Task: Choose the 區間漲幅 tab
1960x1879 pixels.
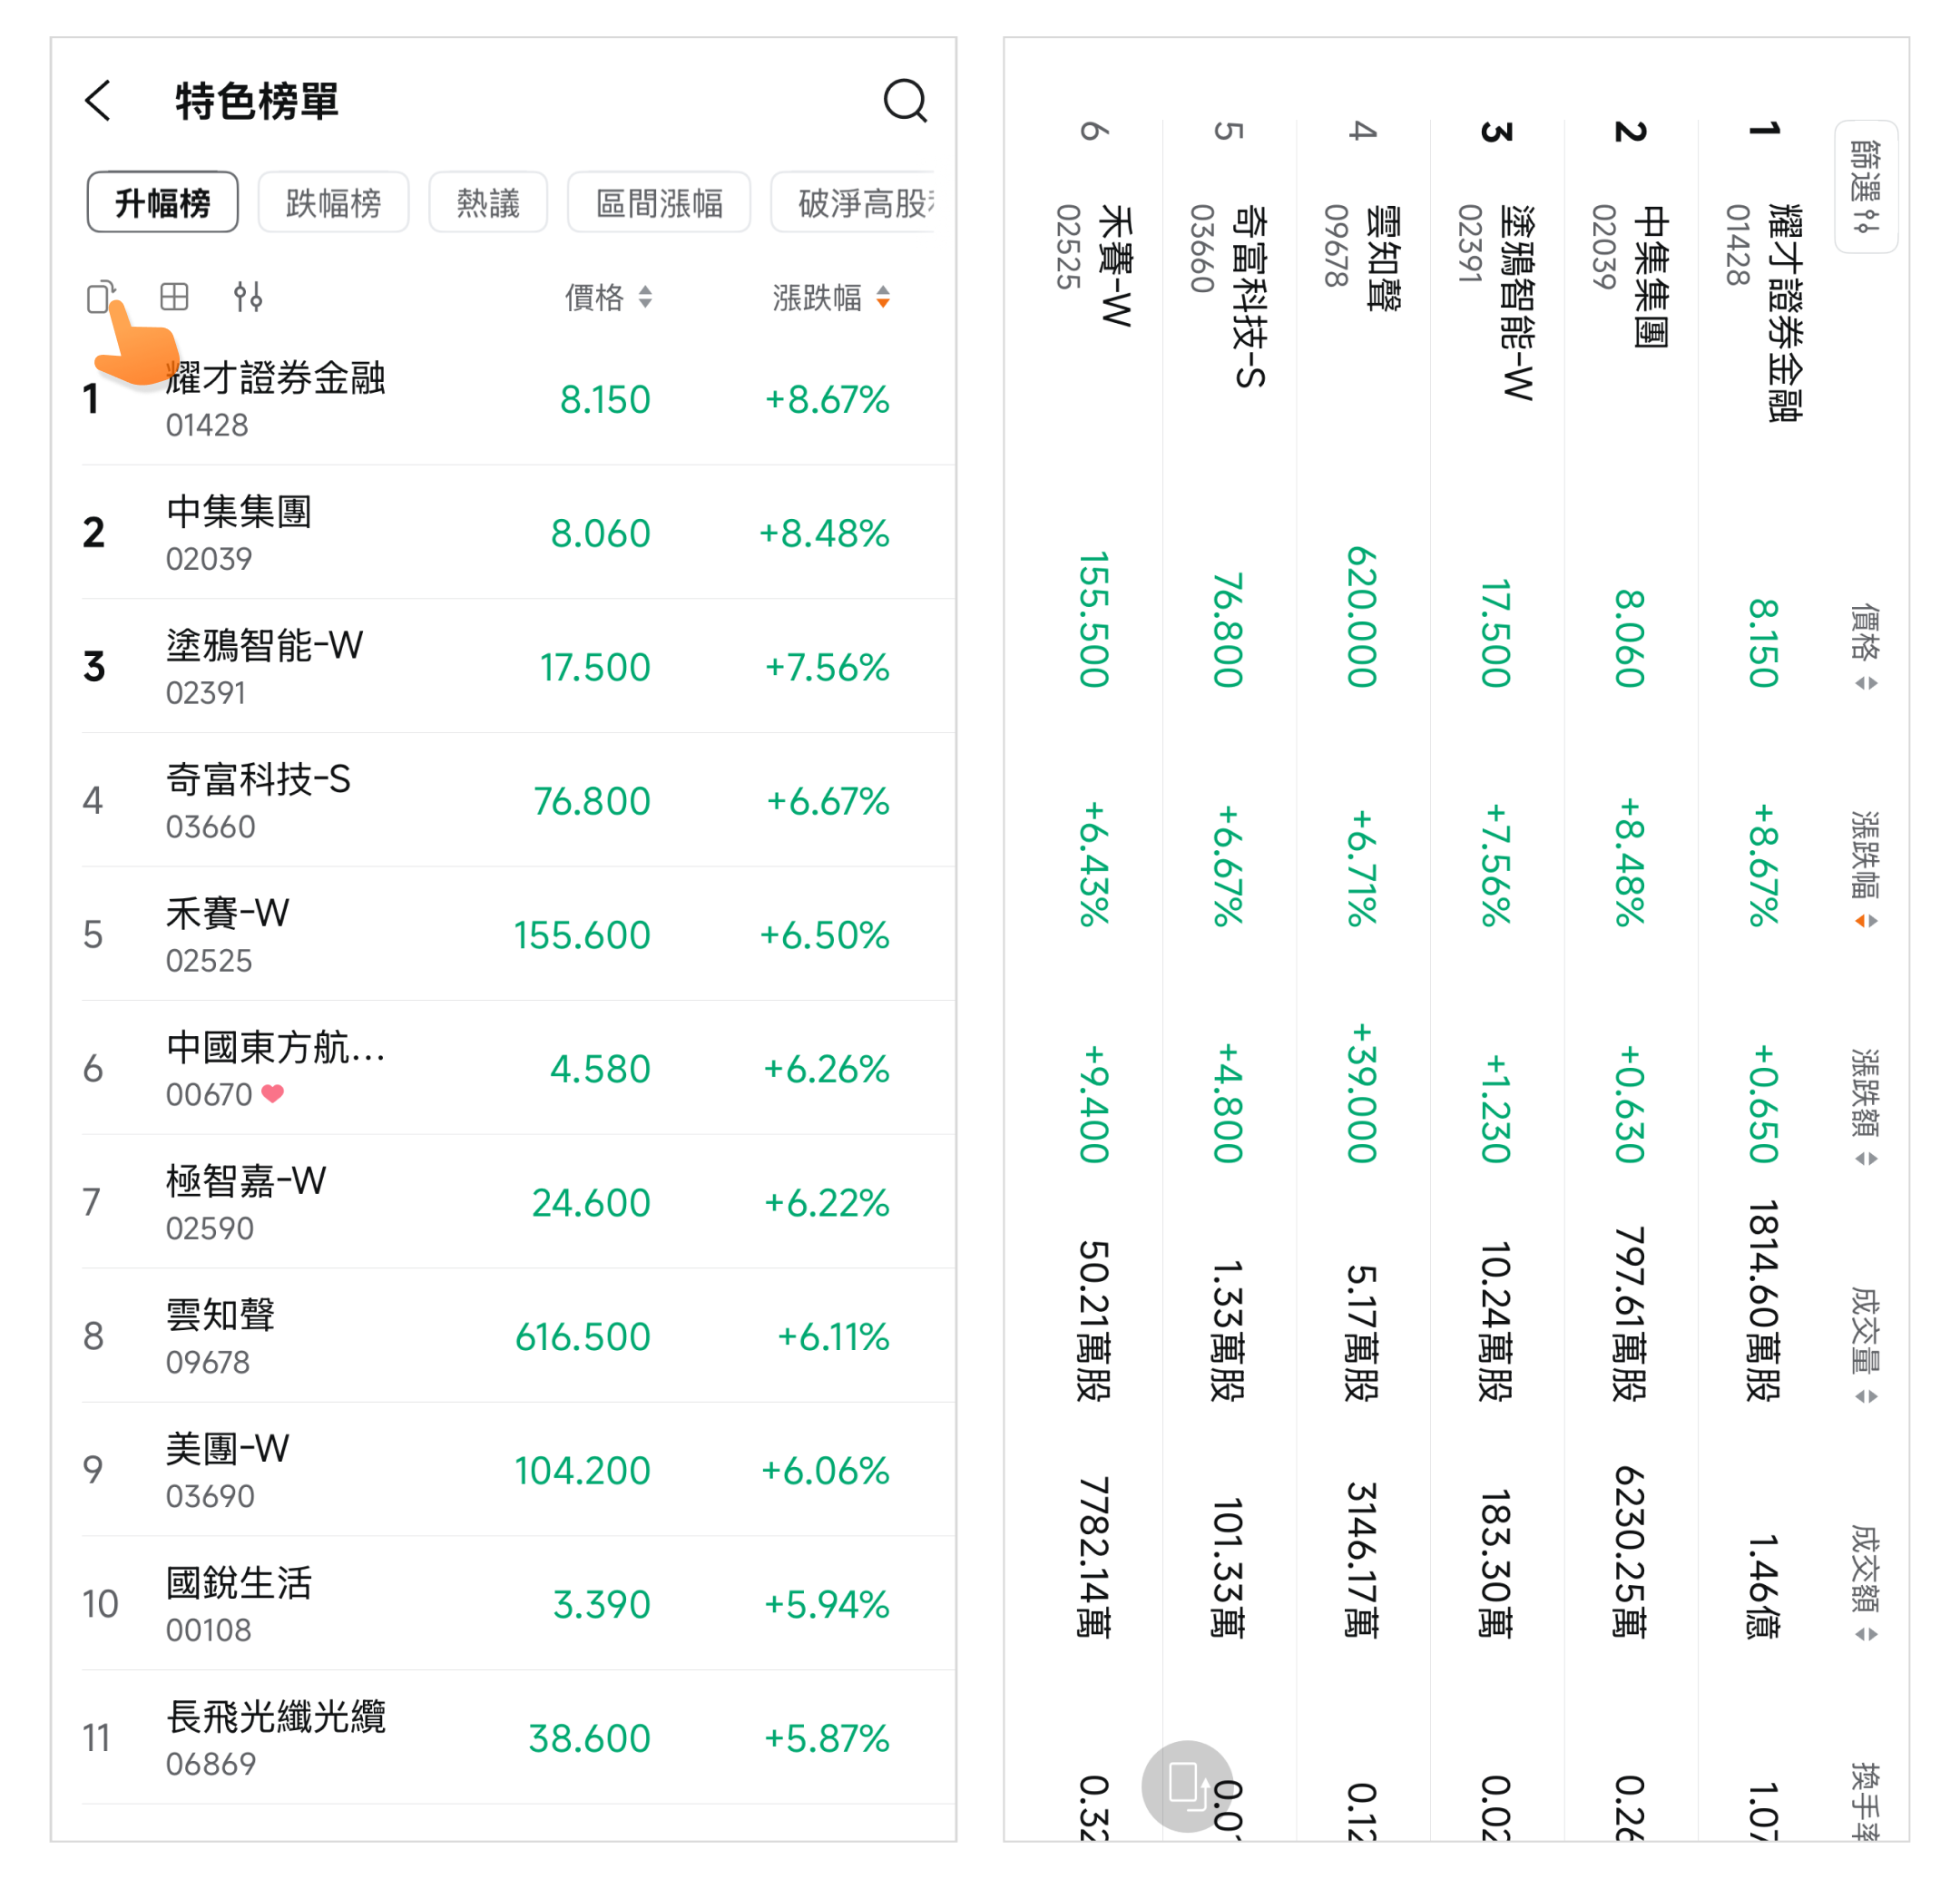Action: [659, 203]
